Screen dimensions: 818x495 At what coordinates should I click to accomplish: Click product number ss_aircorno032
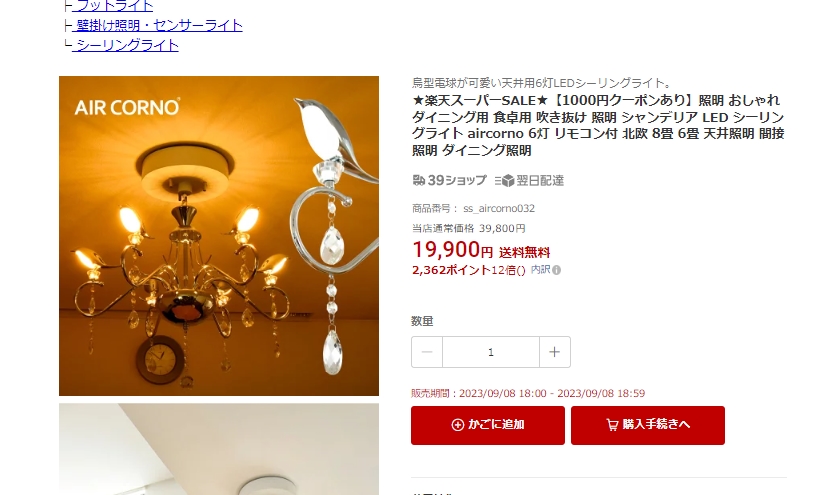(499, 209)
